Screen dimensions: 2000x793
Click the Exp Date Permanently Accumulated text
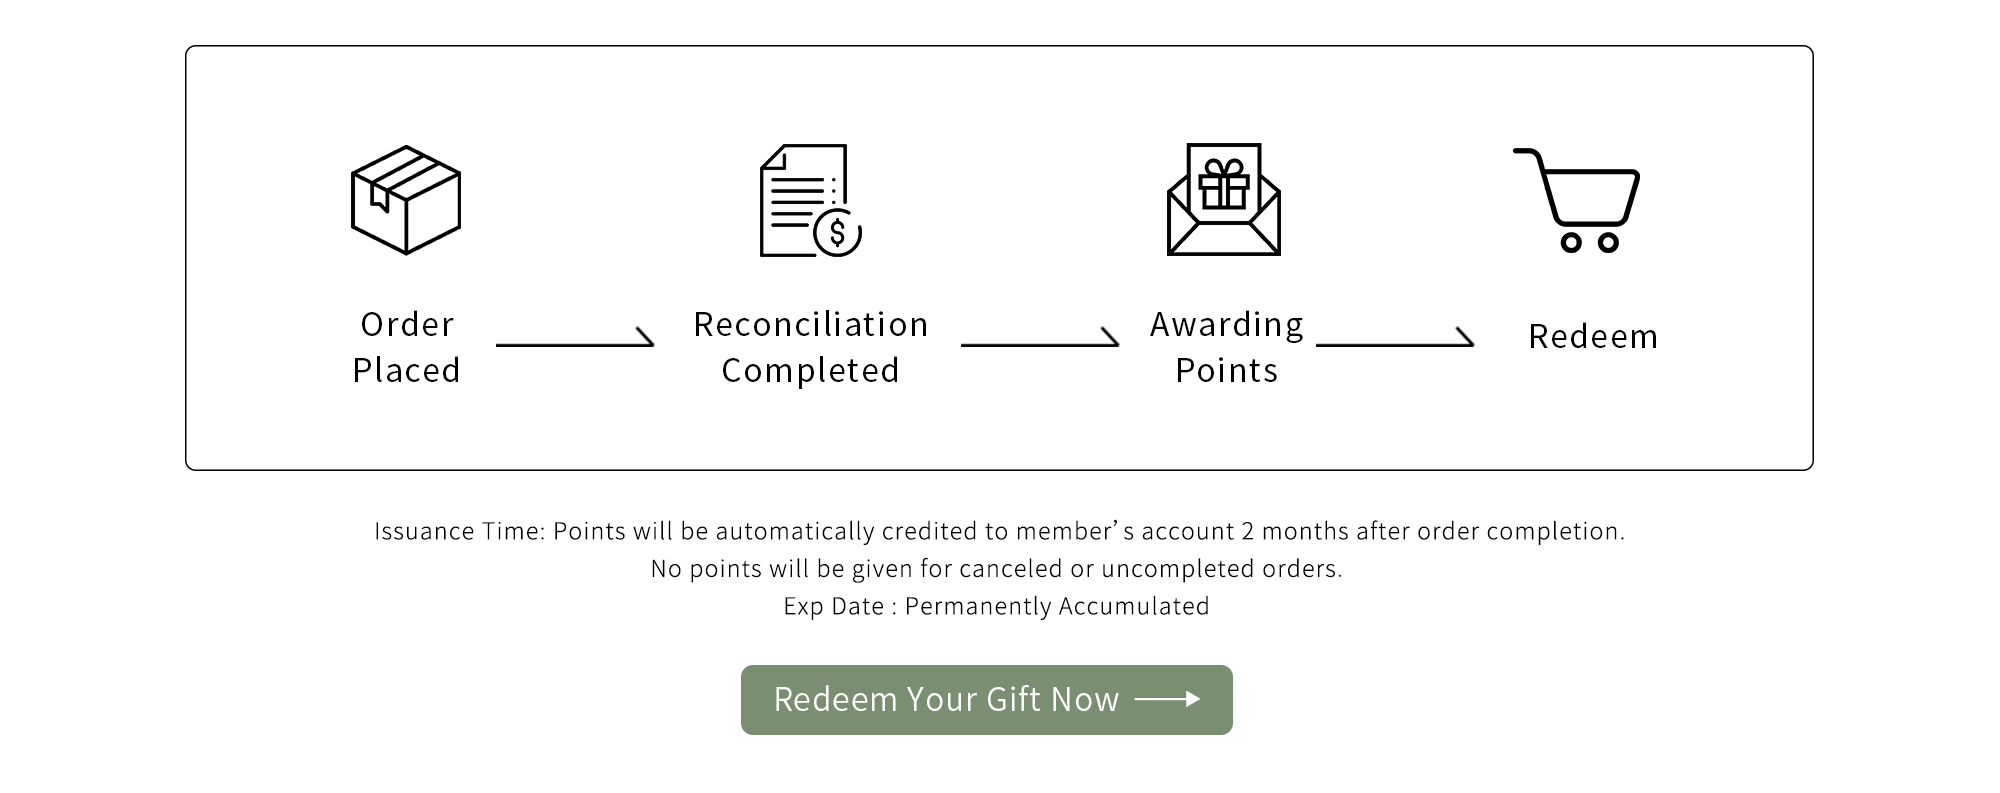click(996, 606)
